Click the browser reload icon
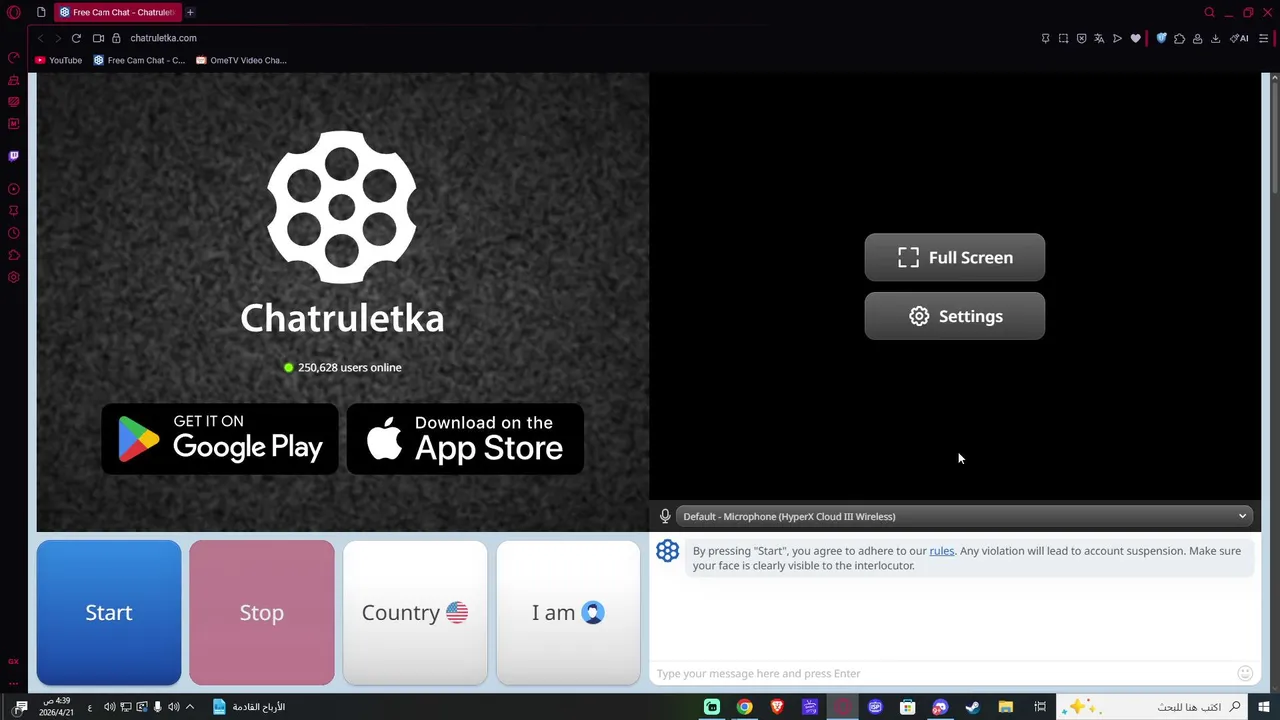 (x=76, y=38)
